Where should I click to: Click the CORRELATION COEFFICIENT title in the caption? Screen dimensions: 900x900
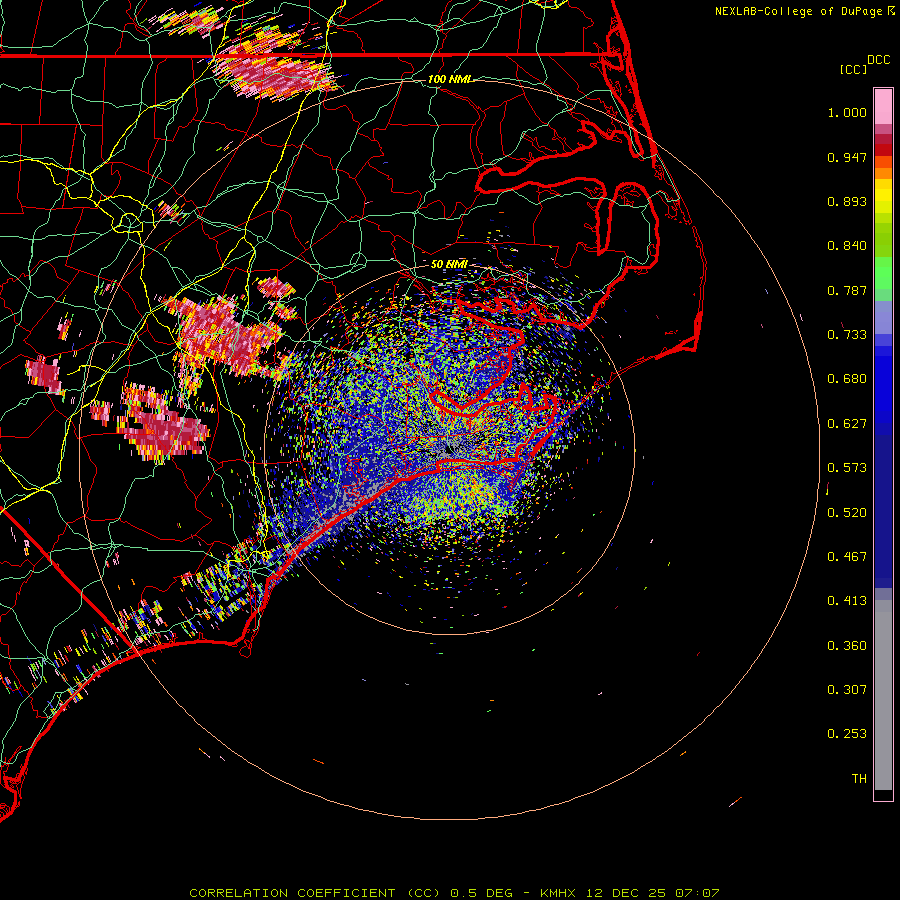click(x=292, y=893)
